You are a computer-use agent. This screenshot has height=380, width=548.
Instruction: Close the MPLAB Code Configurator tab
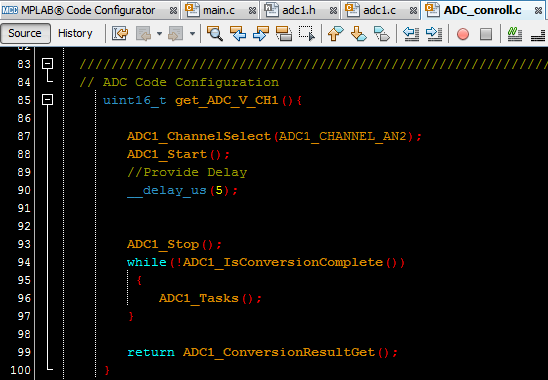173,11
